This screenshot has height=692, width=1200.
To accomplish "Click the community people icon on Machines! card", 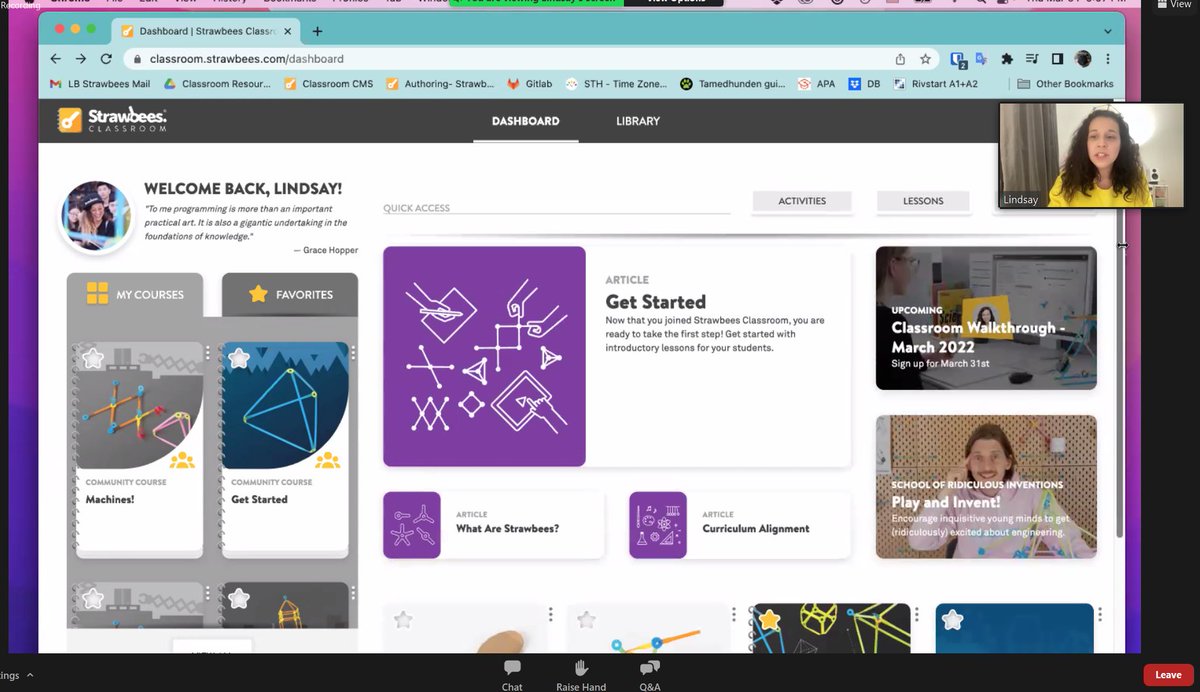I will click(182, 460).
